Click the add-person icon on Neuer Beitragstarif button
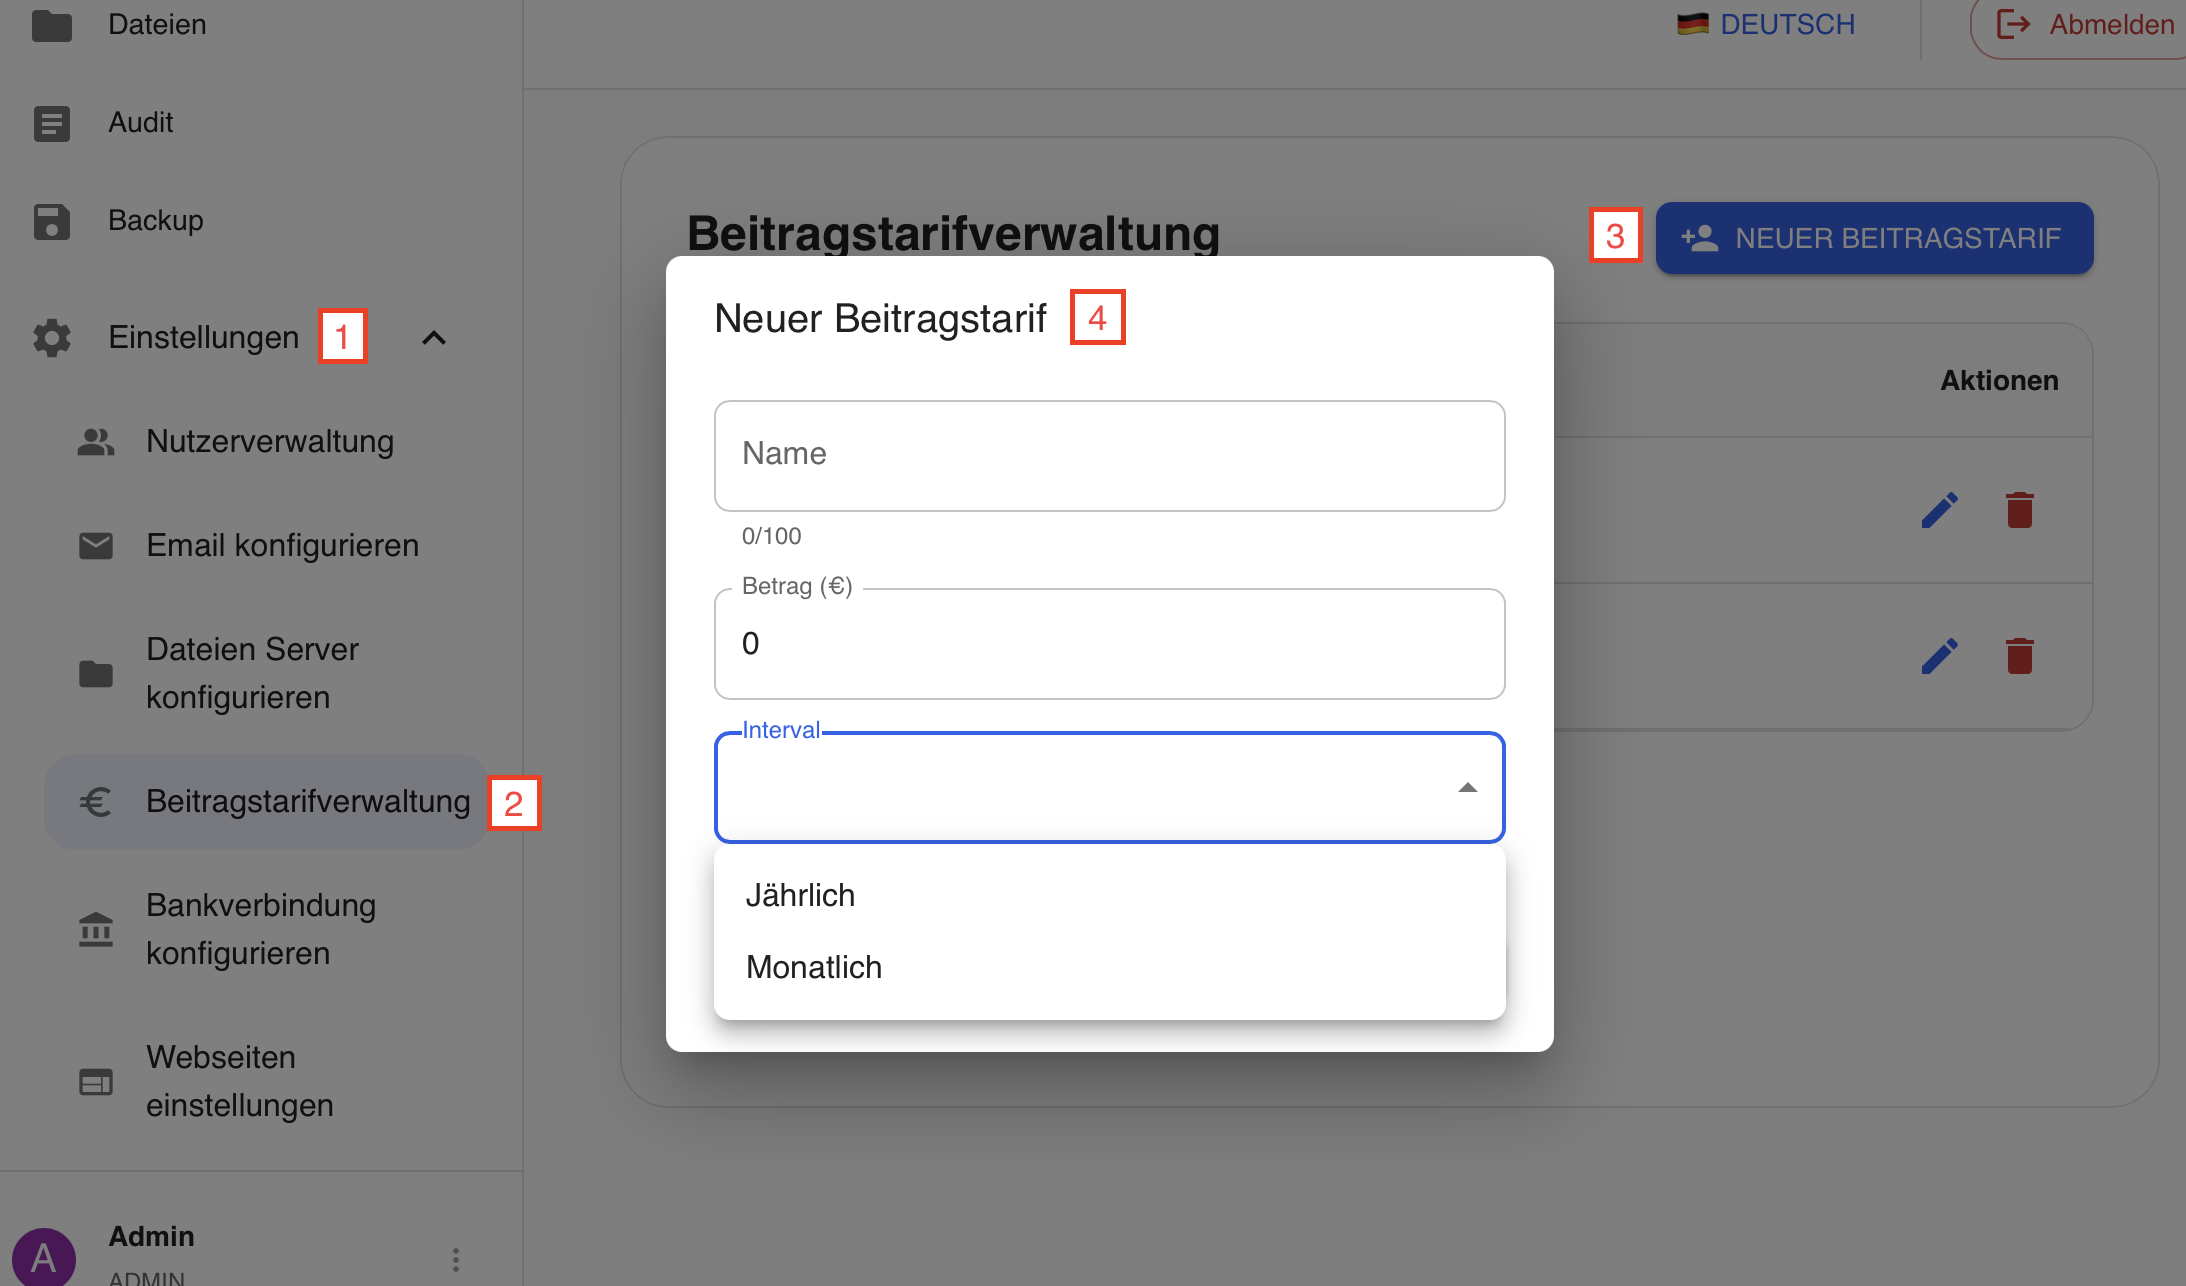 click(x=1700, y=238)
